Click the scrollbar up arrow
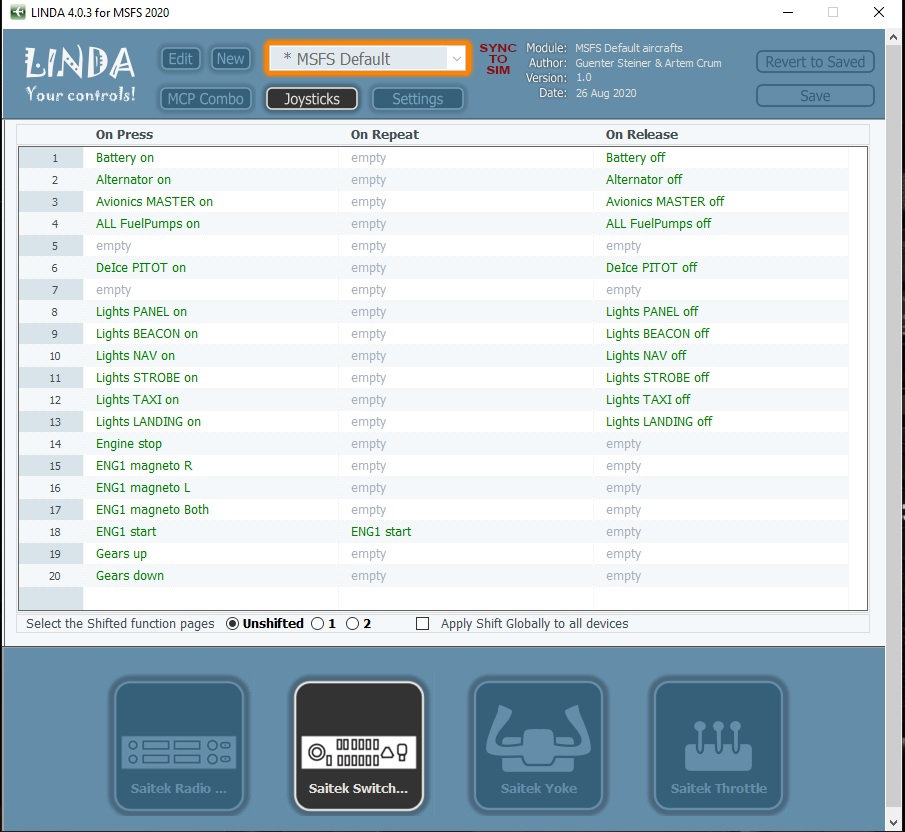The image size is (905, 832). 893,37
